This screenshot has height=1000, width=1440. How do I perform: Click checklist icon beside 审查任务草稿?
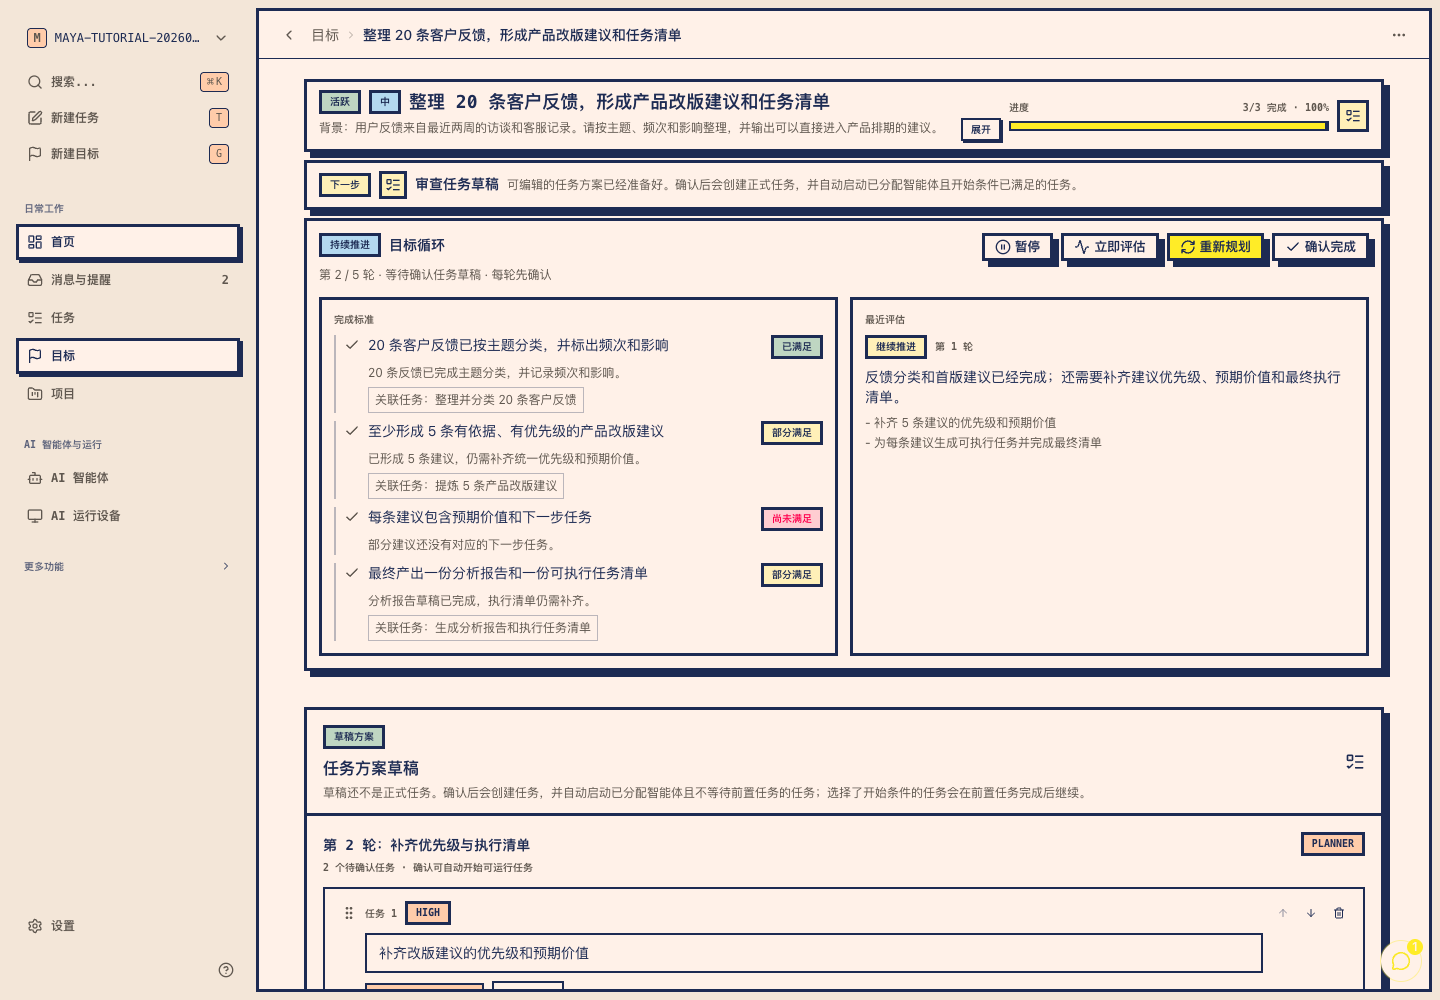pyautogui.click(x=393, y=185)
